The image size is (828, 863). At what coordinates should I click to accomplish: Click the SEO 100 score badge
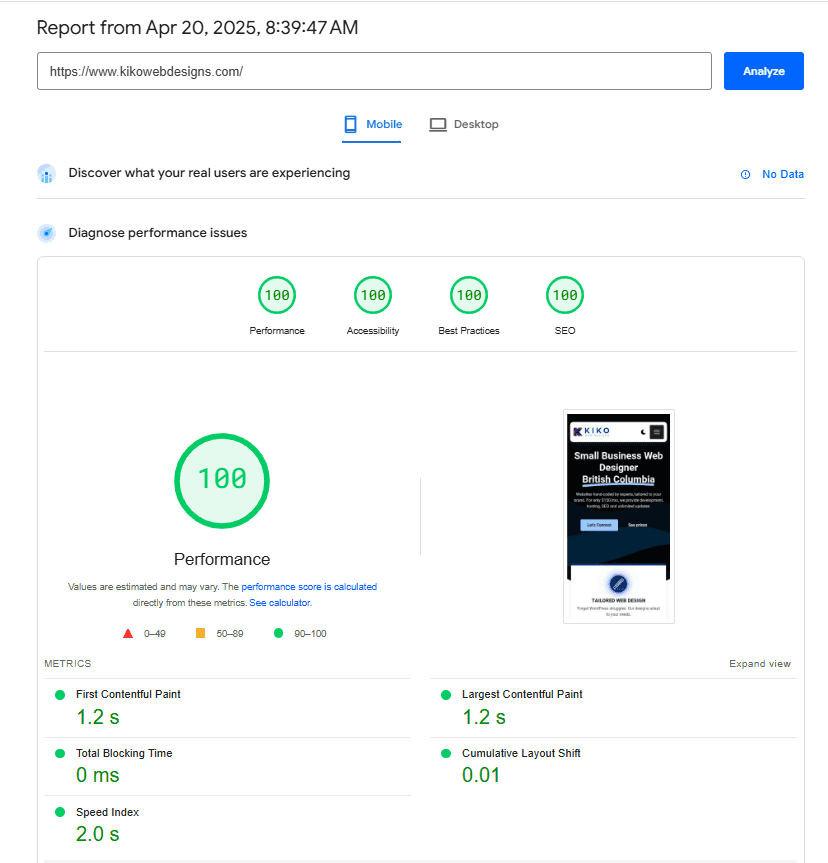(564, 295)
